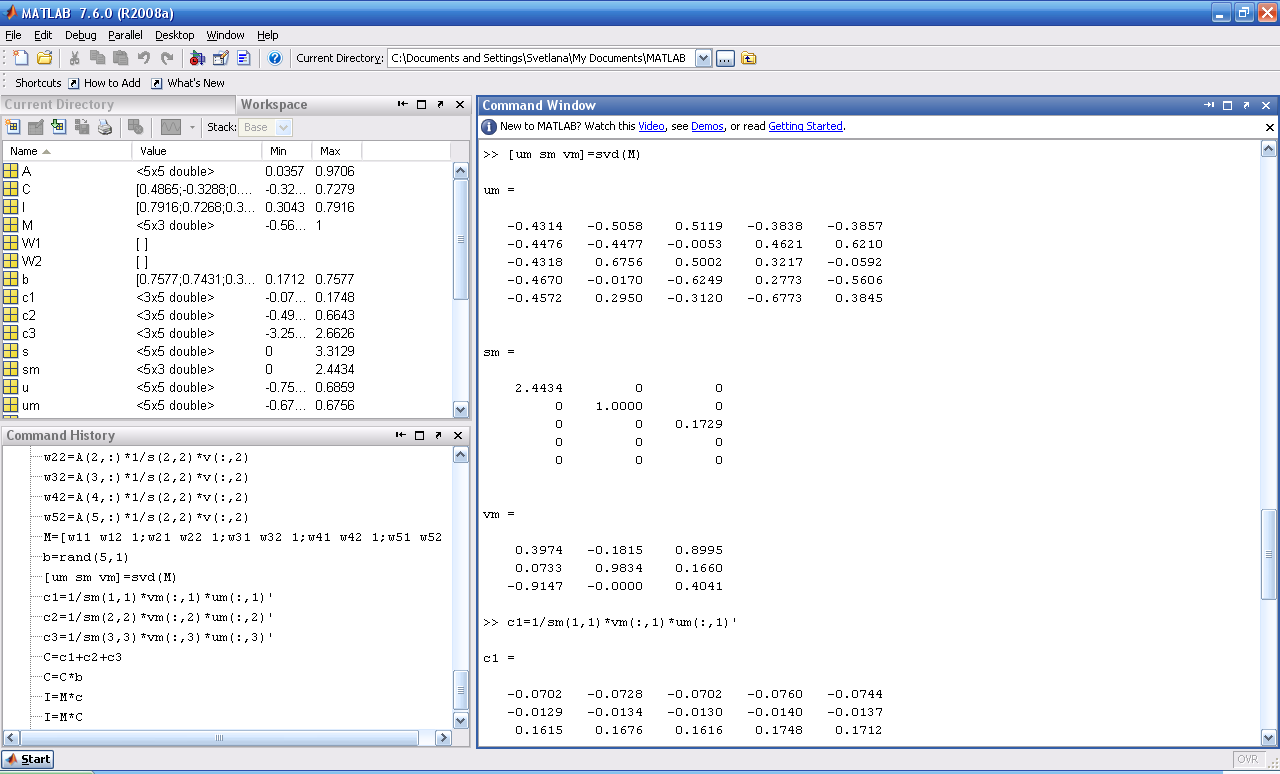Open the Debug menu
Screen dimensions: 1280x774
81,35
